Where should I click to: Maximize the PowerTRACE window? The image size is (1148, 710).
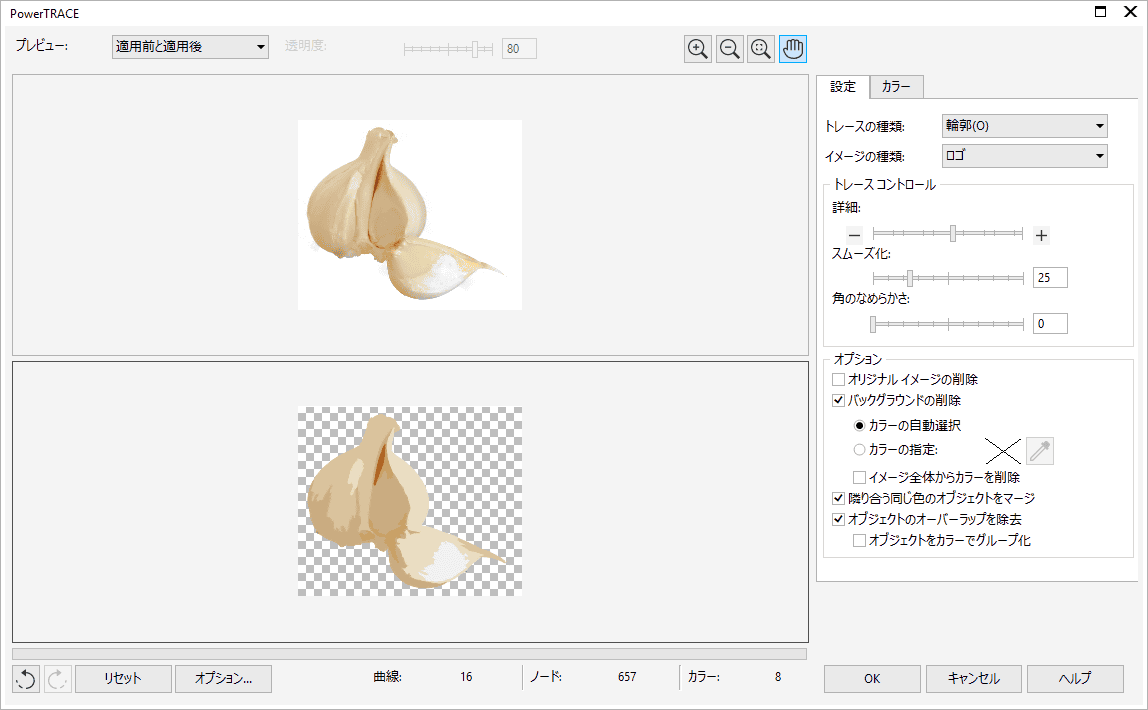click(x=1100, y=12)
